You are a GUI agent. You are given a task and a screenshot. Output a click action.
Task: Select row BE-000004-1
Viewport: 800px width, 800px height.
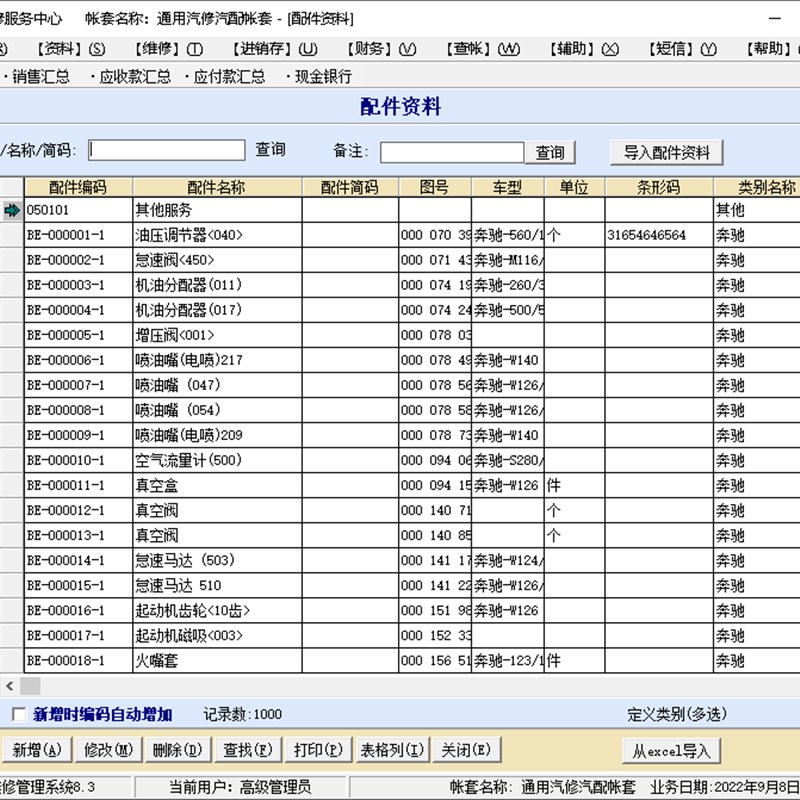tap(78, 310)
